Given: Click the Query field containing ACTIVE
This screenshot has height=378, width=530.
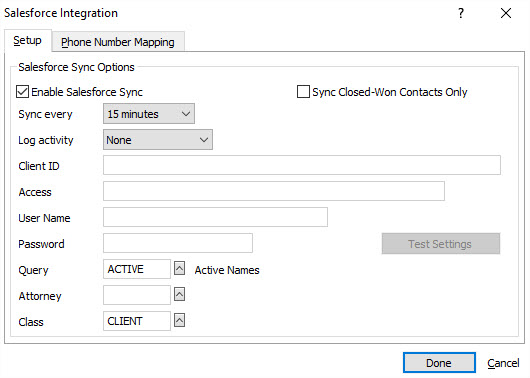Looking at the screenshot, I should 137,269.
